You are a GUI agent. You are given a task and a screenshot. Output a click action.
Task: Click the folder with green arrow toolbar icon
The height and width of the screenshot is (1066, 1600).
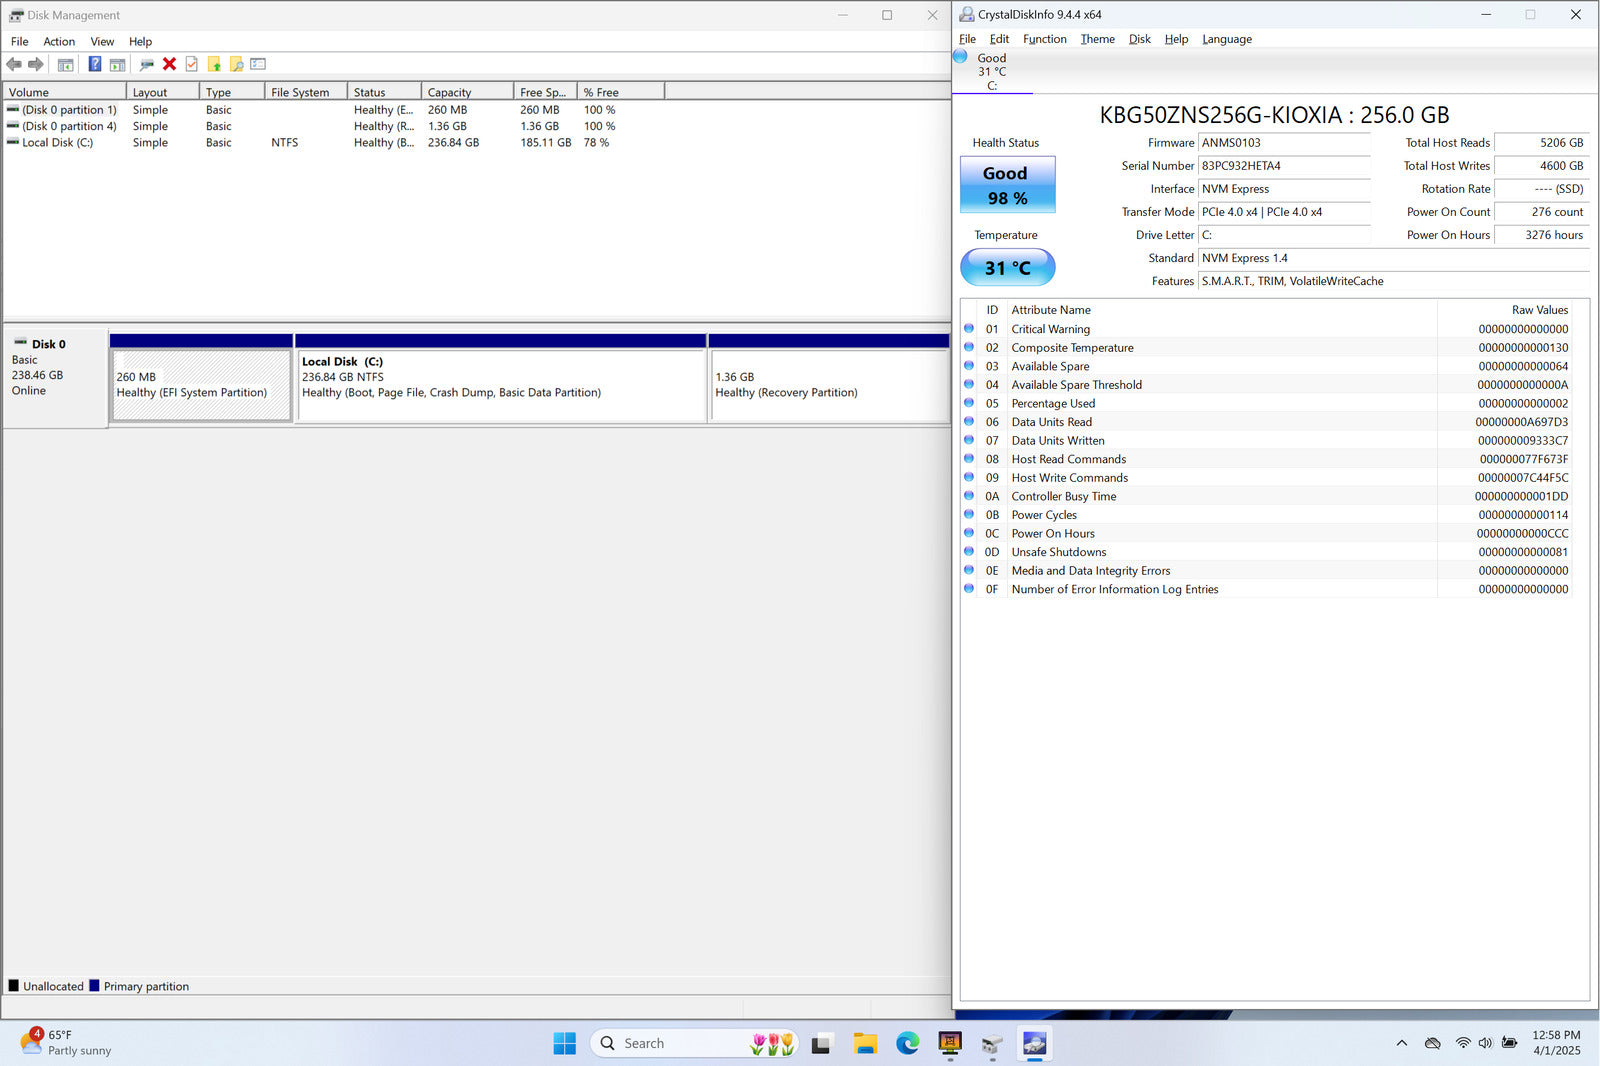[x=214, y=64]
